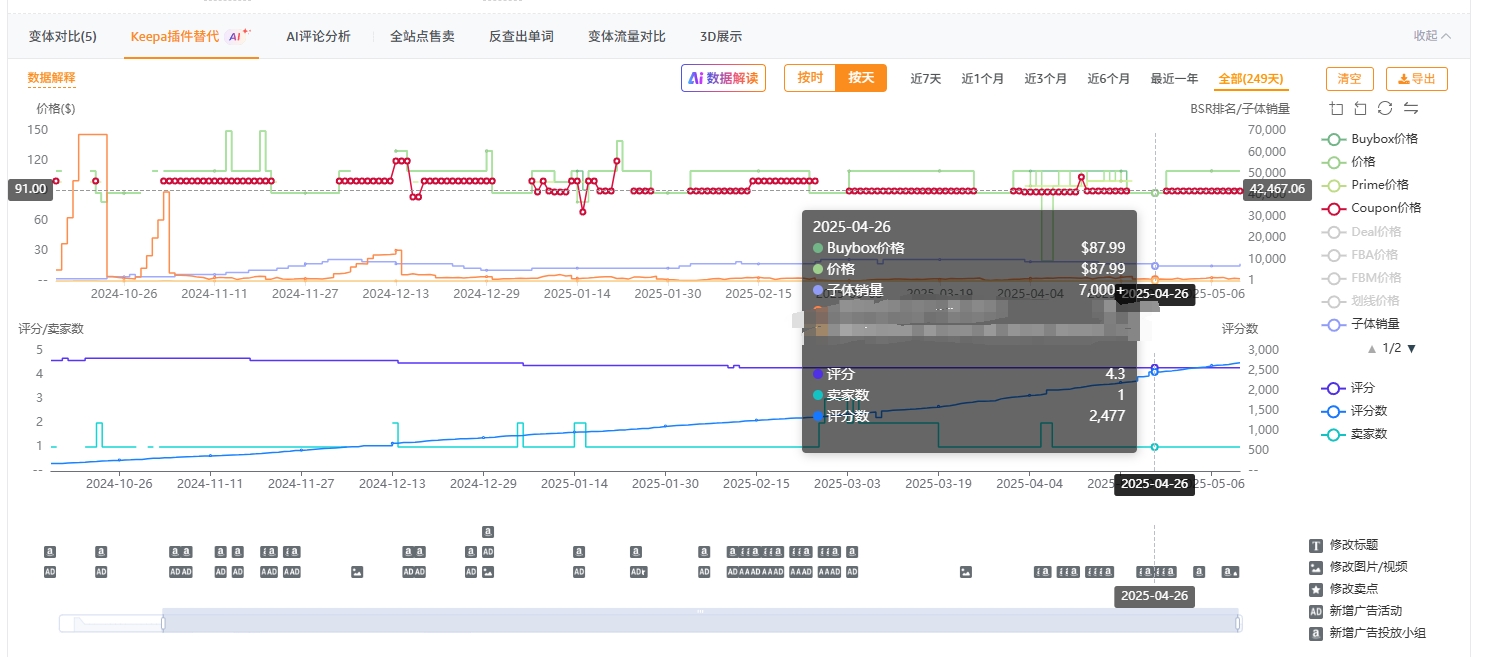This screenshot has height=657, width=1507.
Task: Click the sparkle AI badge on Keepa插件替代 tab
Action: pos(239,35)
